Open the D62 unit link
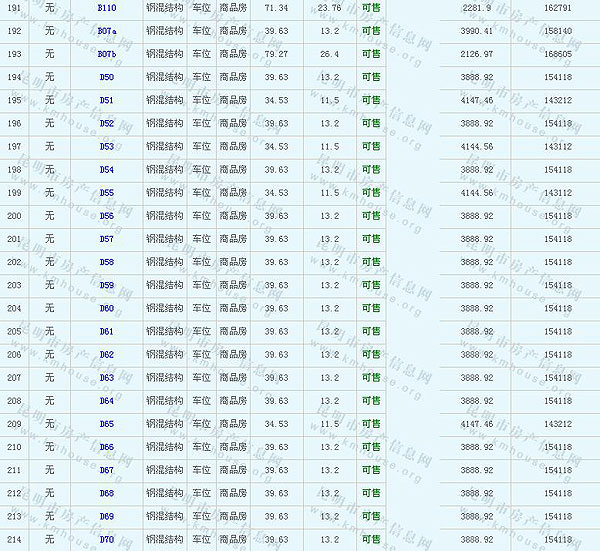 pyautogui.click(x=107, y=354)
